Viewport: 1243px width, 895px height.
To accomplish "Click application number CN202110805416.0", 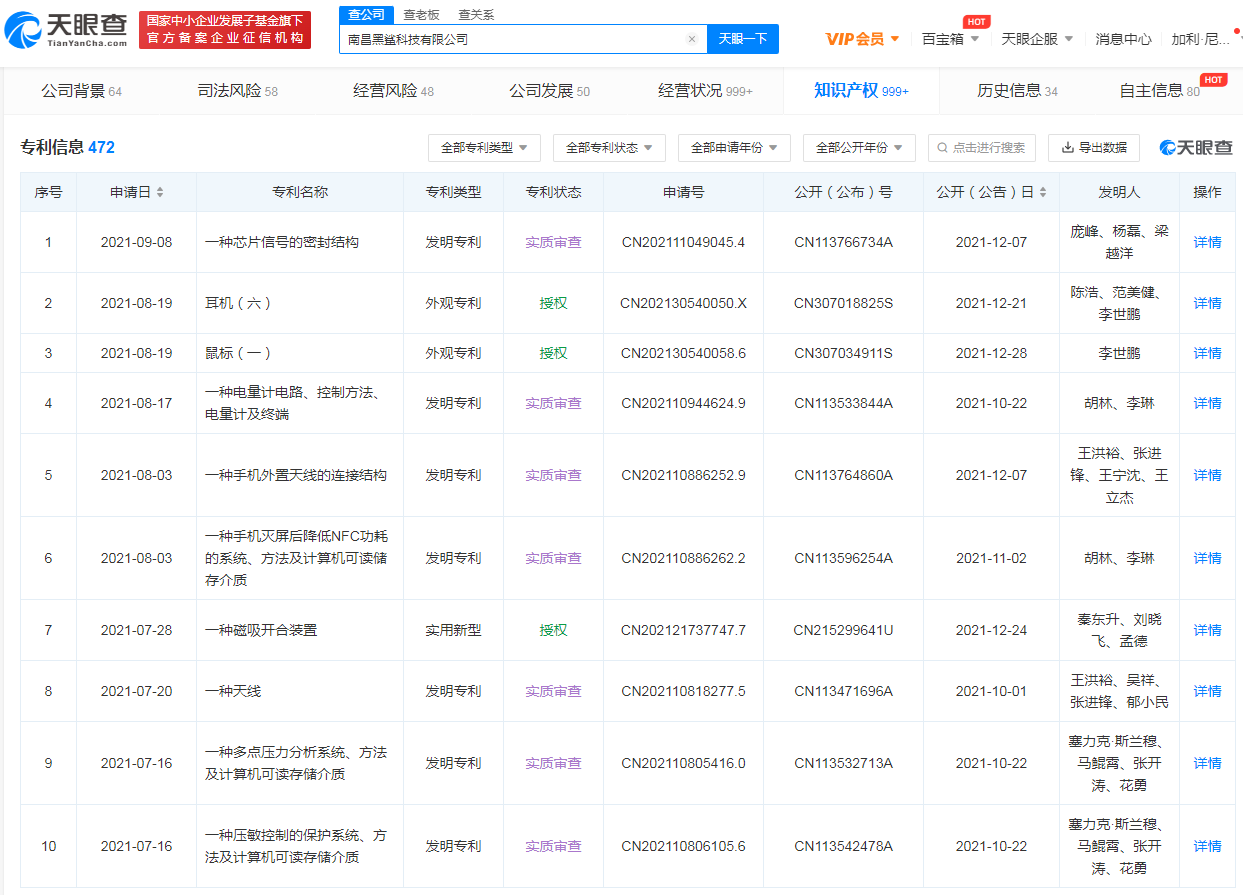I will pos(683,763).
